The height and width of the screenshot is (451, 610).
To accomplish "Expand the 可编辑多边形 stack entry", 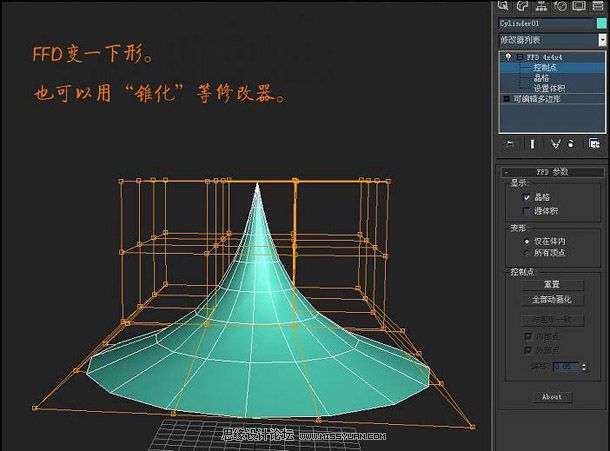I will 507,99.
